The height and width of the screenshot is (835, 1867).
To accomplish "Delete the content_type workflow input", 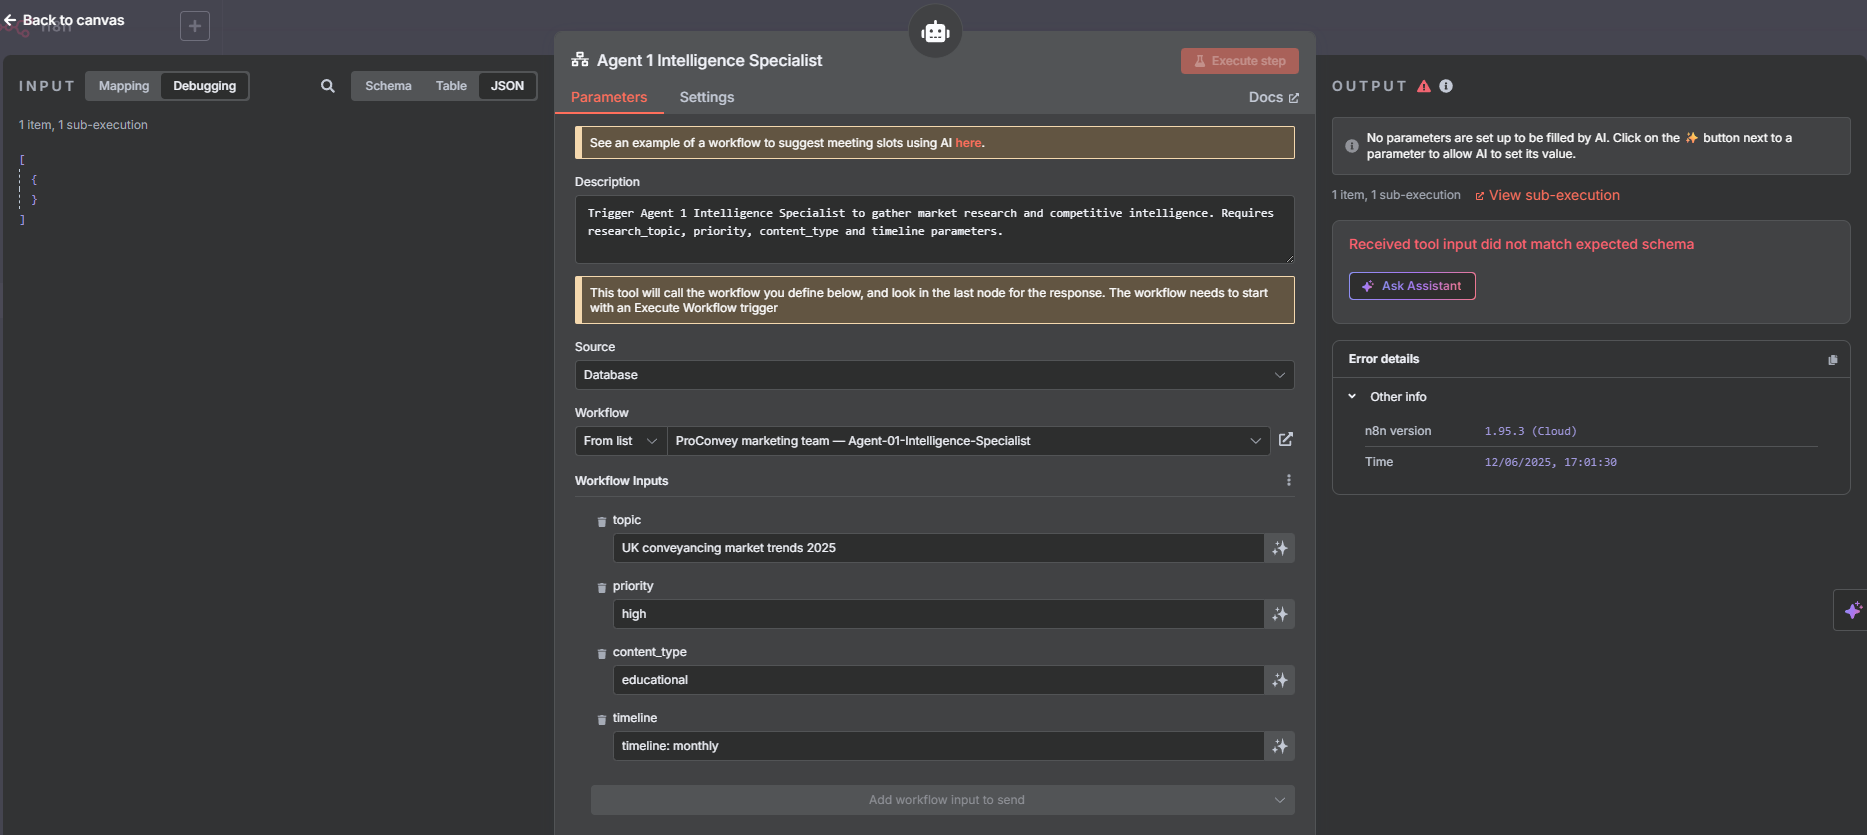I will coord(601,653).
